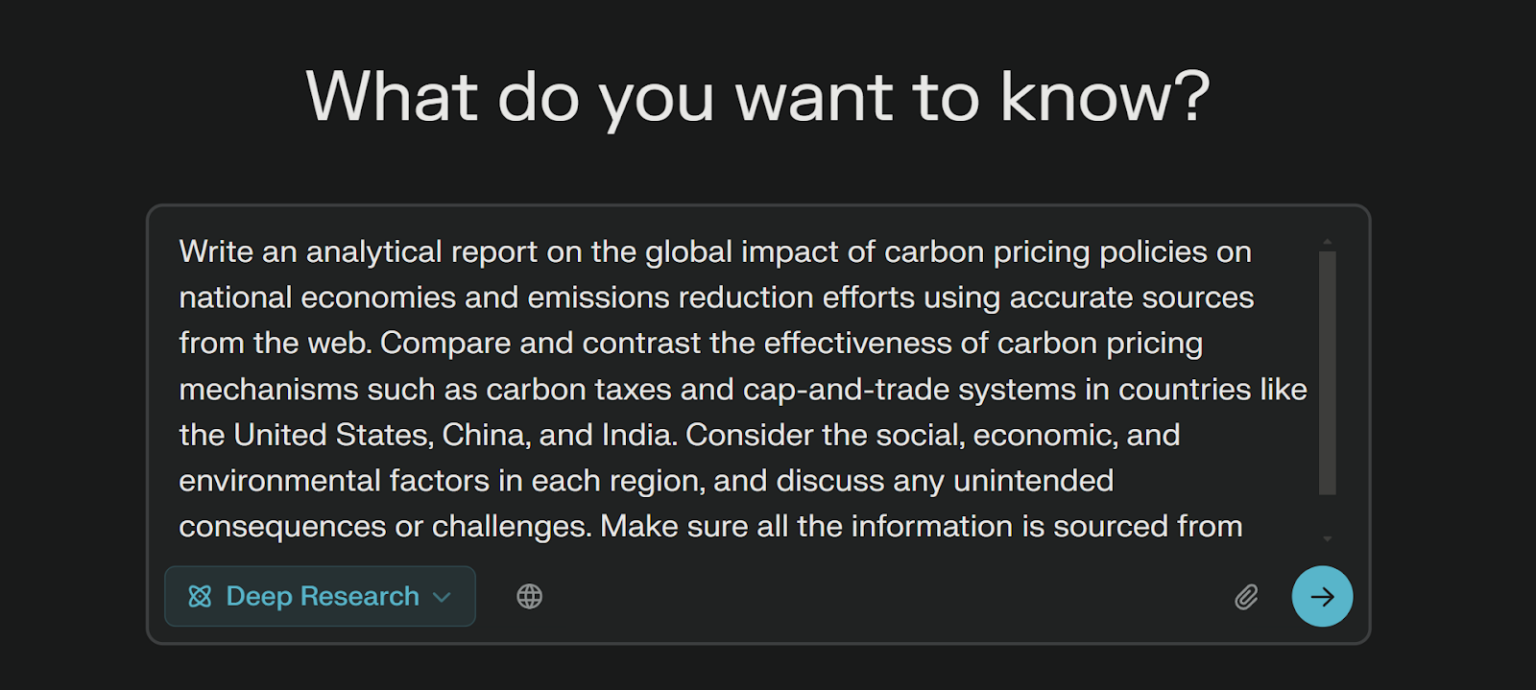Screen dimensions: 1536x690
Task: Click the globe web search icon
Action: [x=529, y=597]
